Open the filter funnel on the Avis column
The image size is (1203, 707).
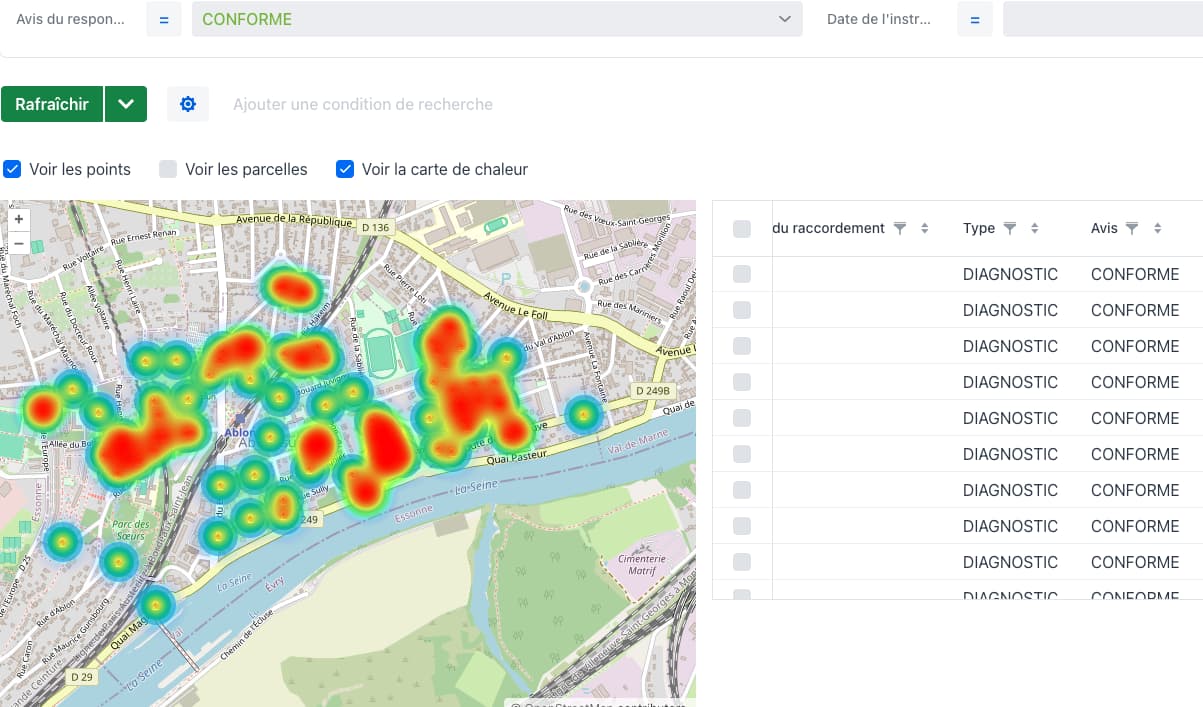(1131, 227)
